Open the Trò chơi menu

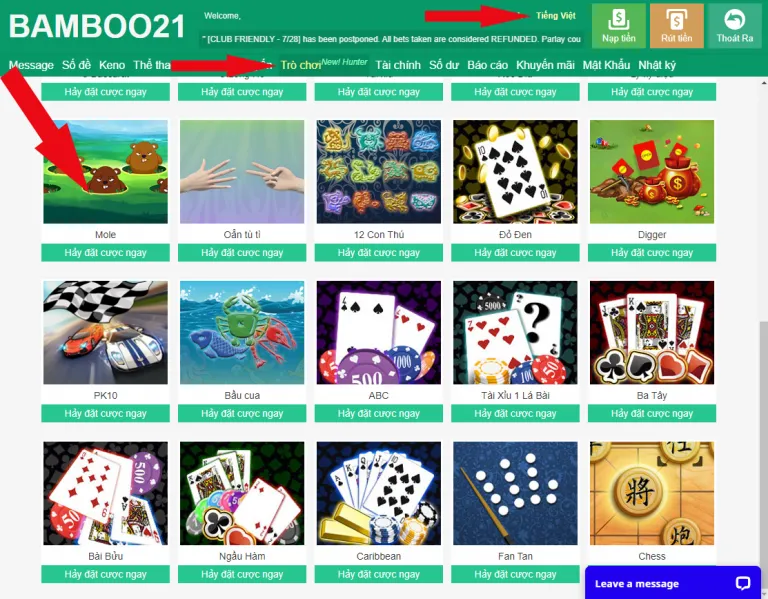[x=301, y=65]
